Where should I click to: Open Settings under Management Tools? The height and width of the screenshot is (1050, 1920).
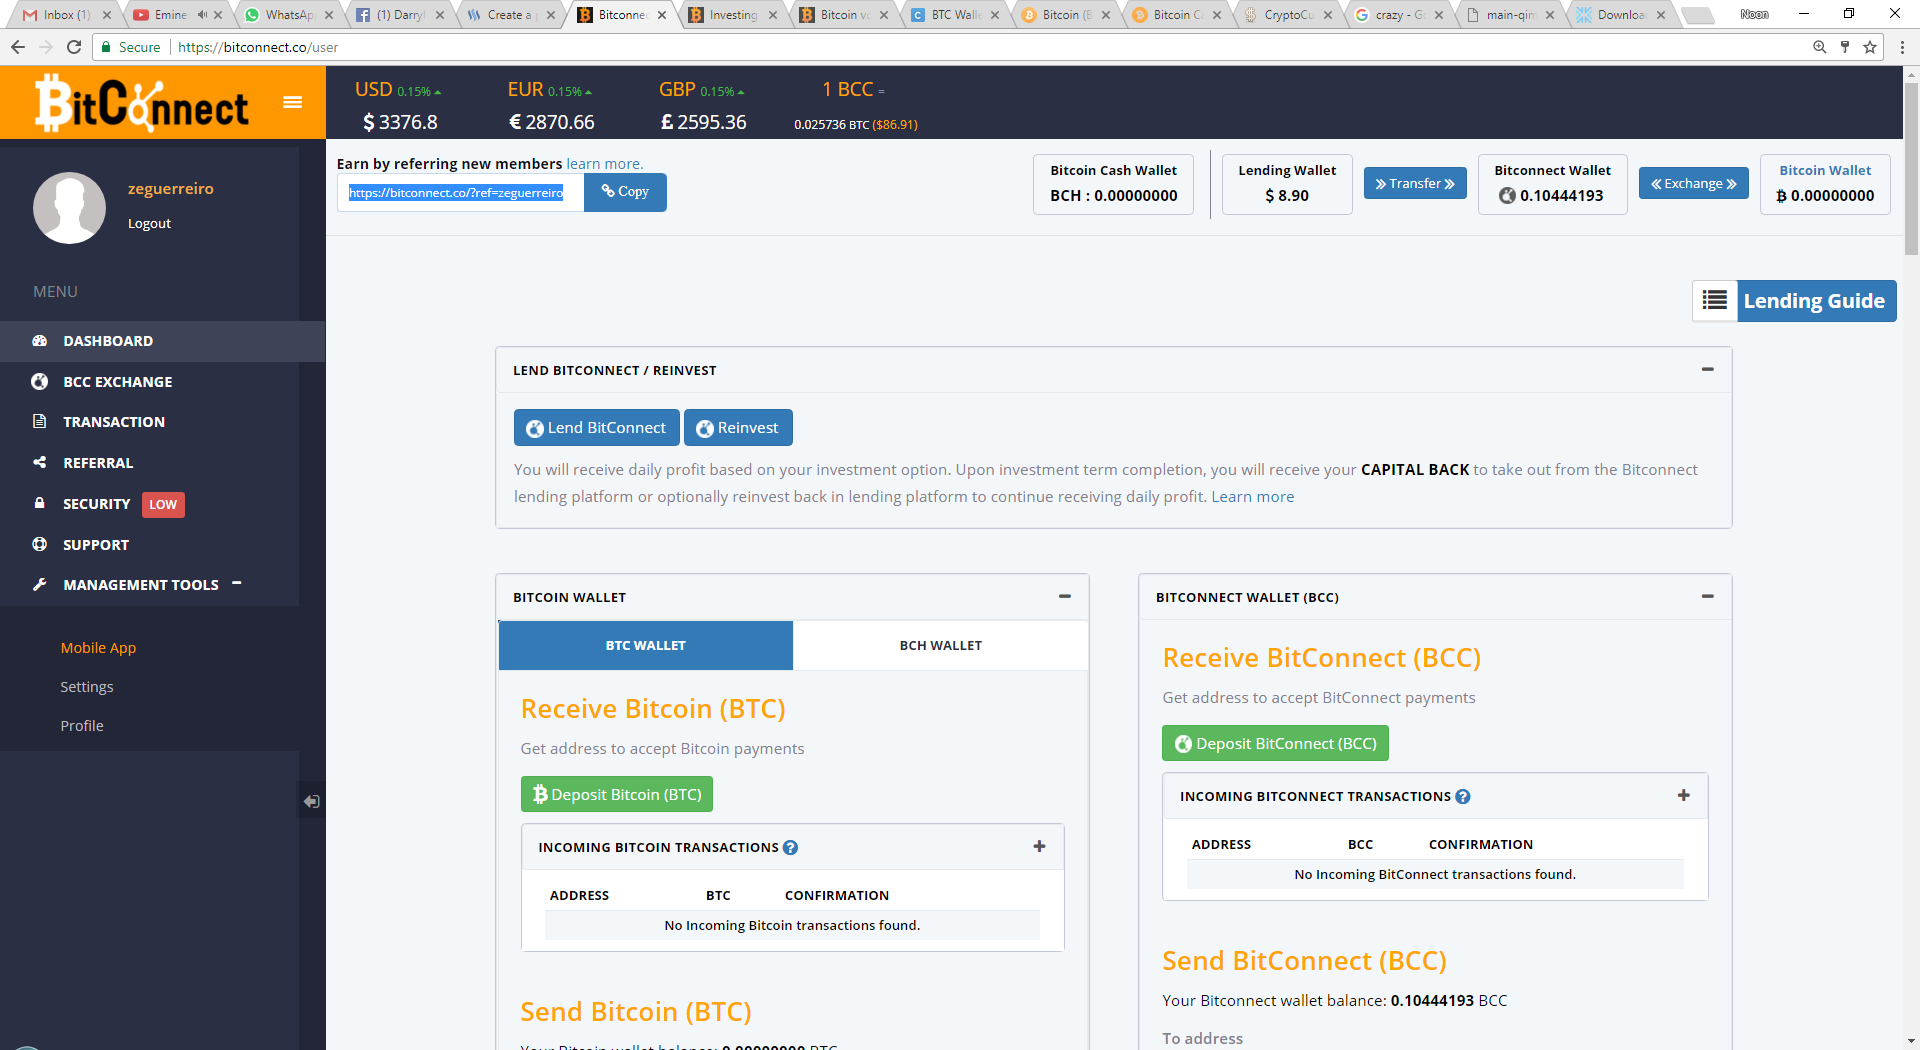pyautogui.click(x=87, y=687)
